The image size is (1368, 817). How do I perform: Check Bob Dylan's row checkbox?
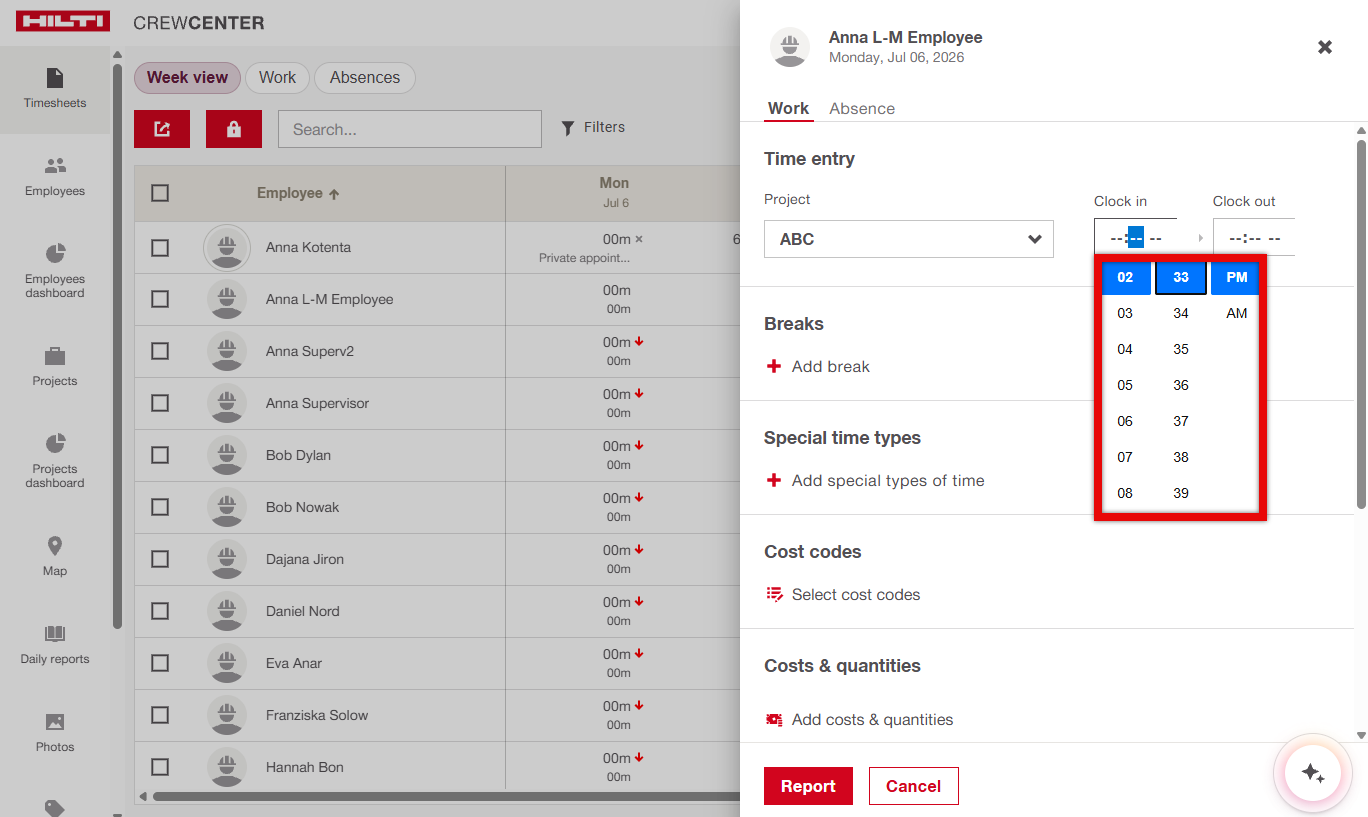coord(160,455)
